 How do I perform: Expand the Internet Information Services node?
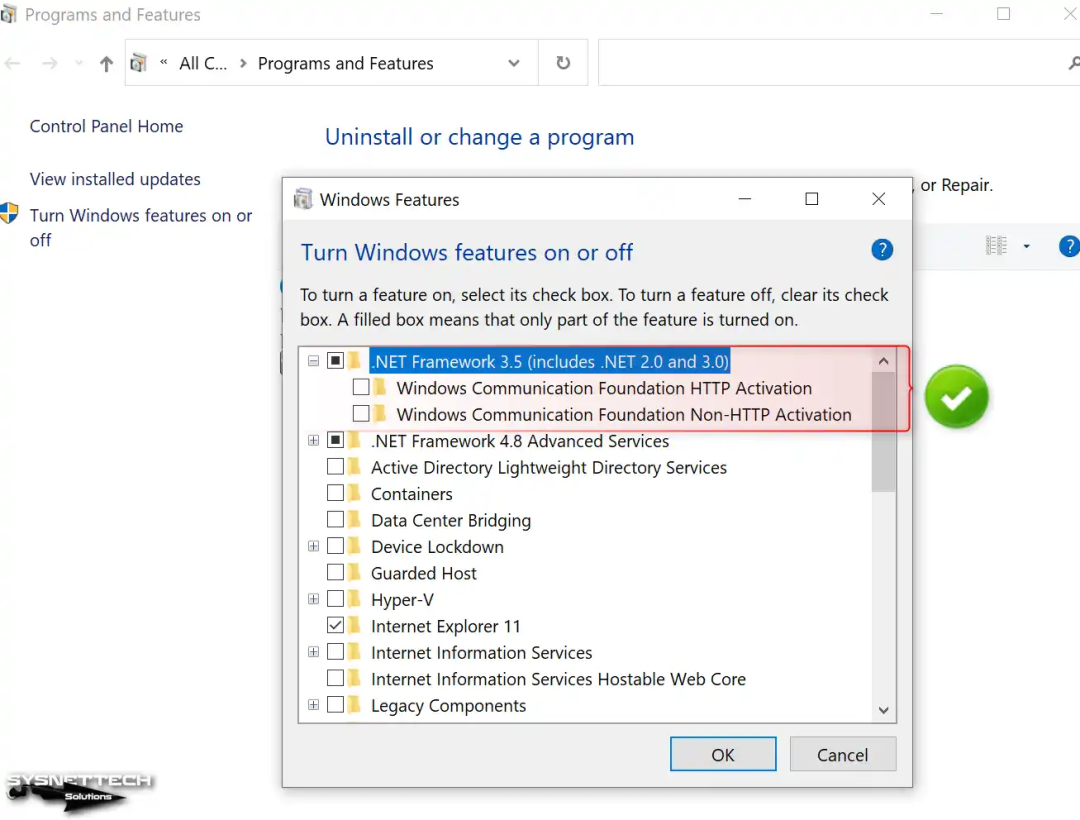click(x=313, y=651)
